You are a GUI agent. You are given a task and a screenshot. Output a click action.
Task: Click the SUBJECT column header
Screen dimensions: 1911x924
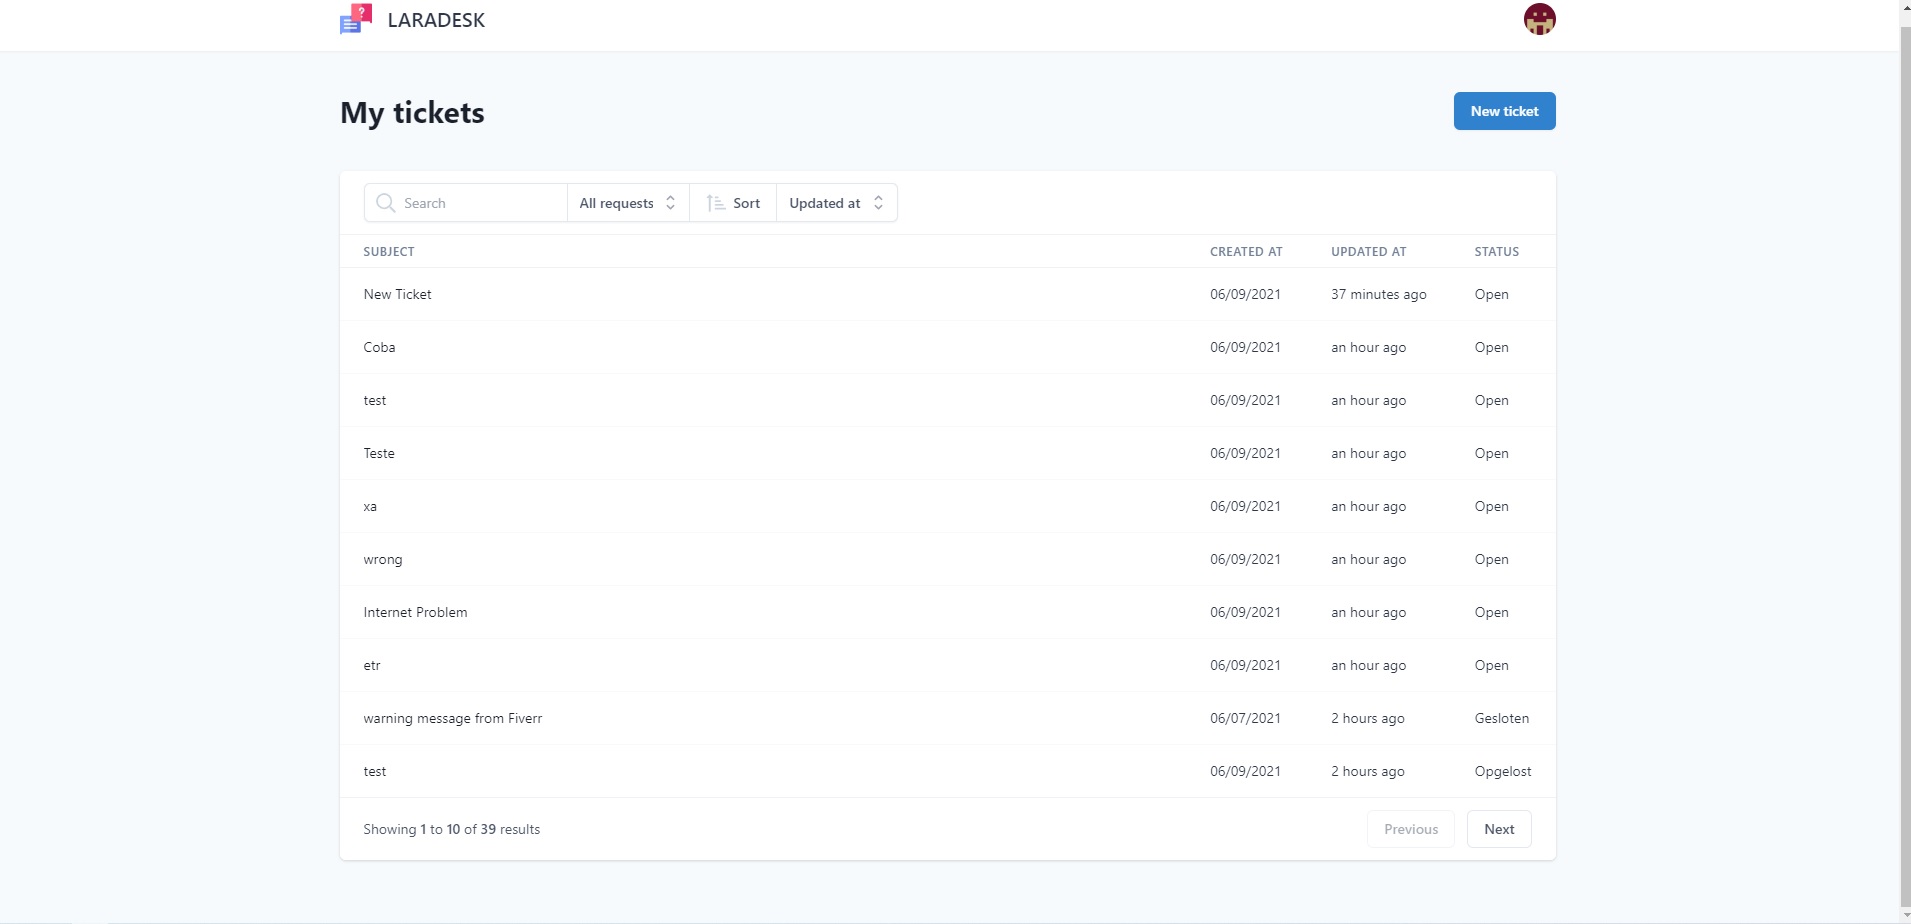tap(389, 252)
